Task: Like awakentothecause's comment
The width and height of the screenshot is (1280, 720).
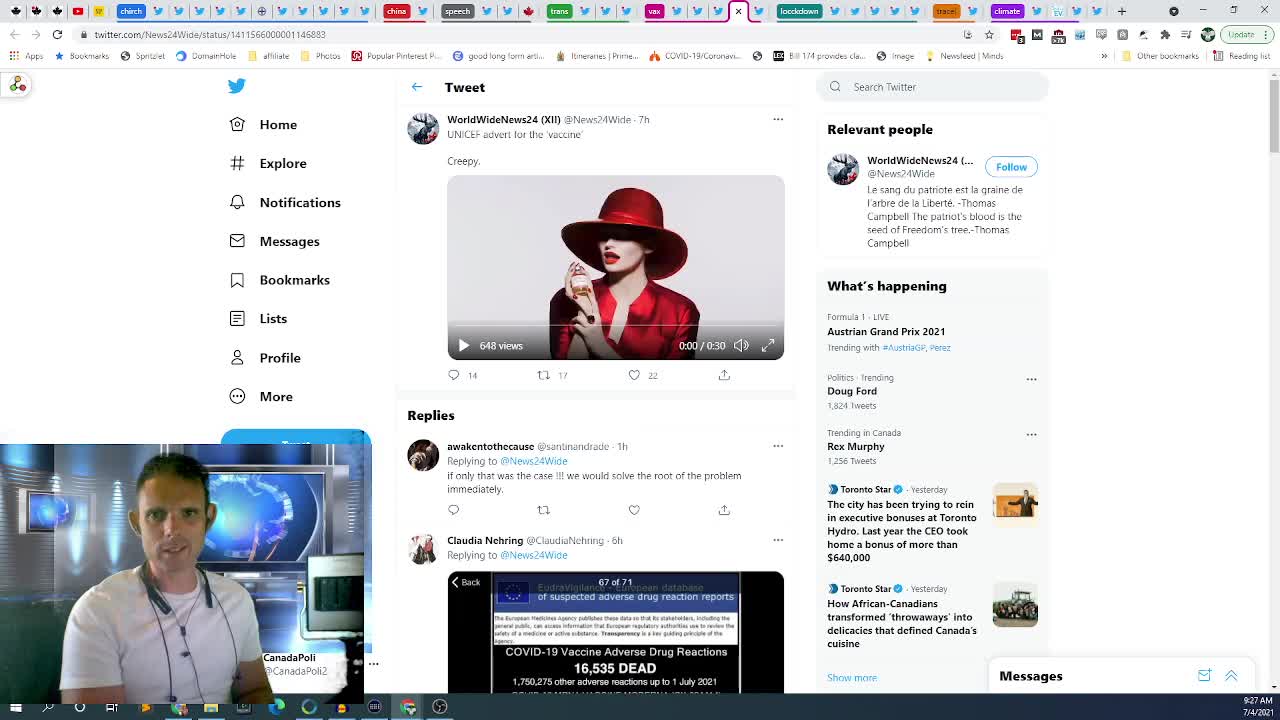Action: pos(634,510)
